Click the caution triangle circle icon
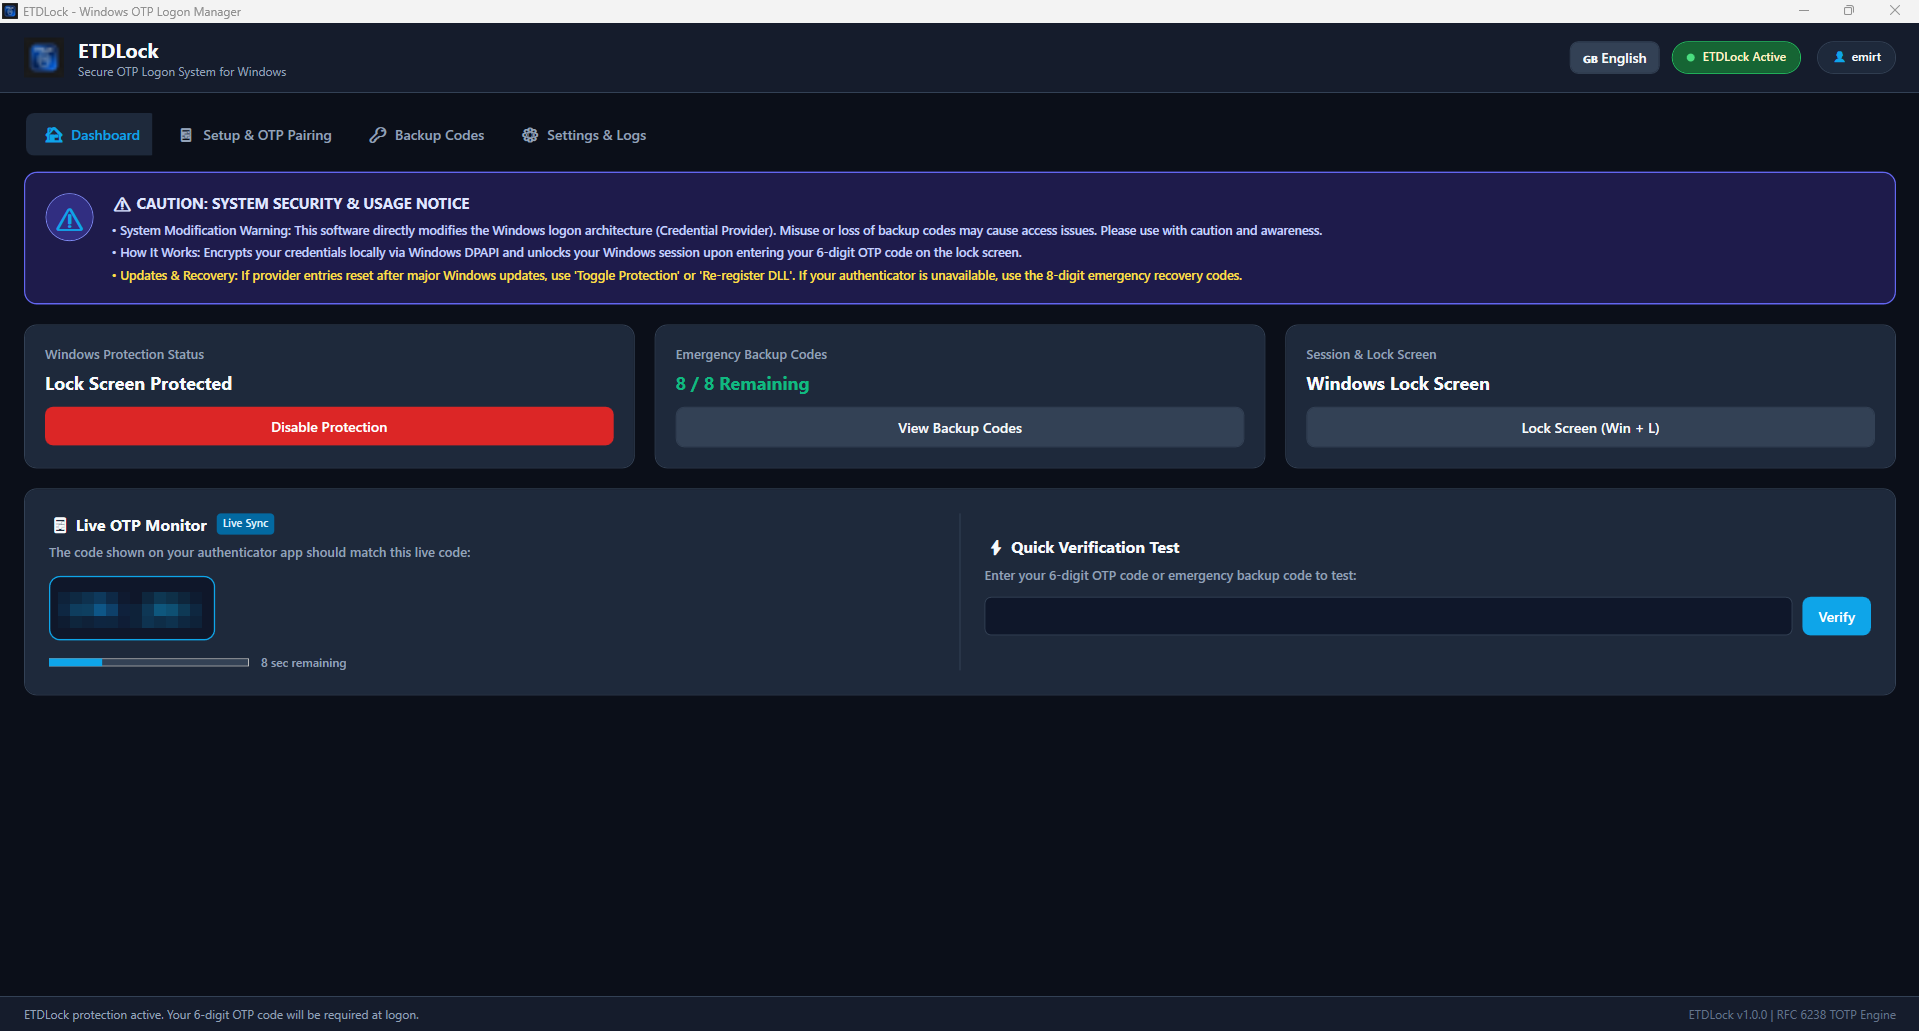The image size is (1919, 1031). (x=70, y=218)
